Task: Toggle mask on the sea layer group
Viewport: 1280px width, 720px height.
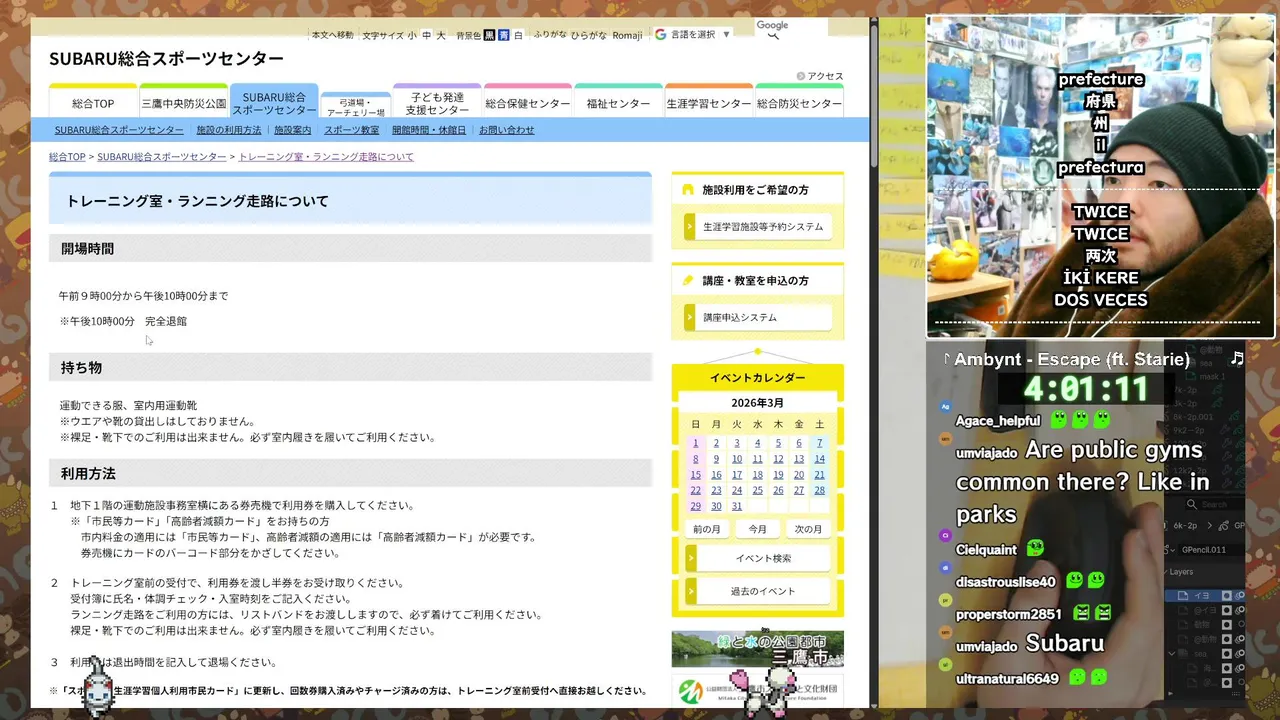Action: pos(1227,654)
